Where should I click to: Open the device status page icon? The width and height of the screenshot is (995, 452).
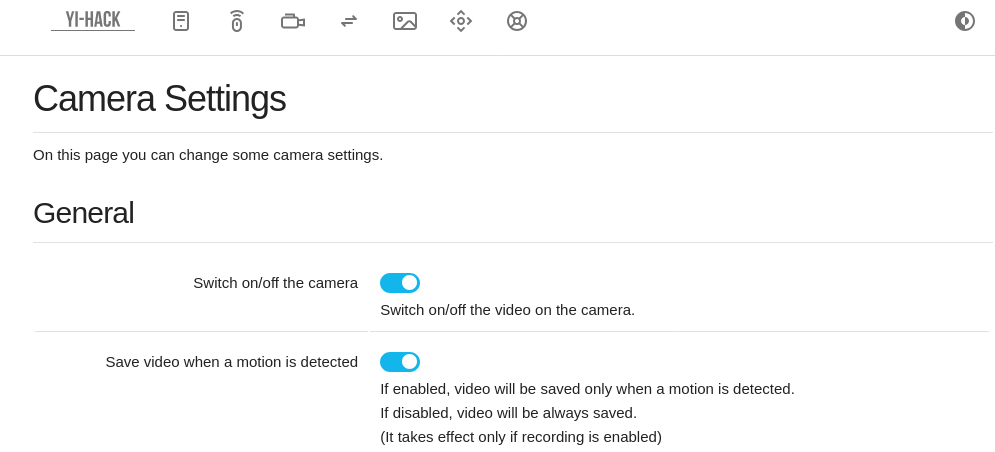pos(181,21)
